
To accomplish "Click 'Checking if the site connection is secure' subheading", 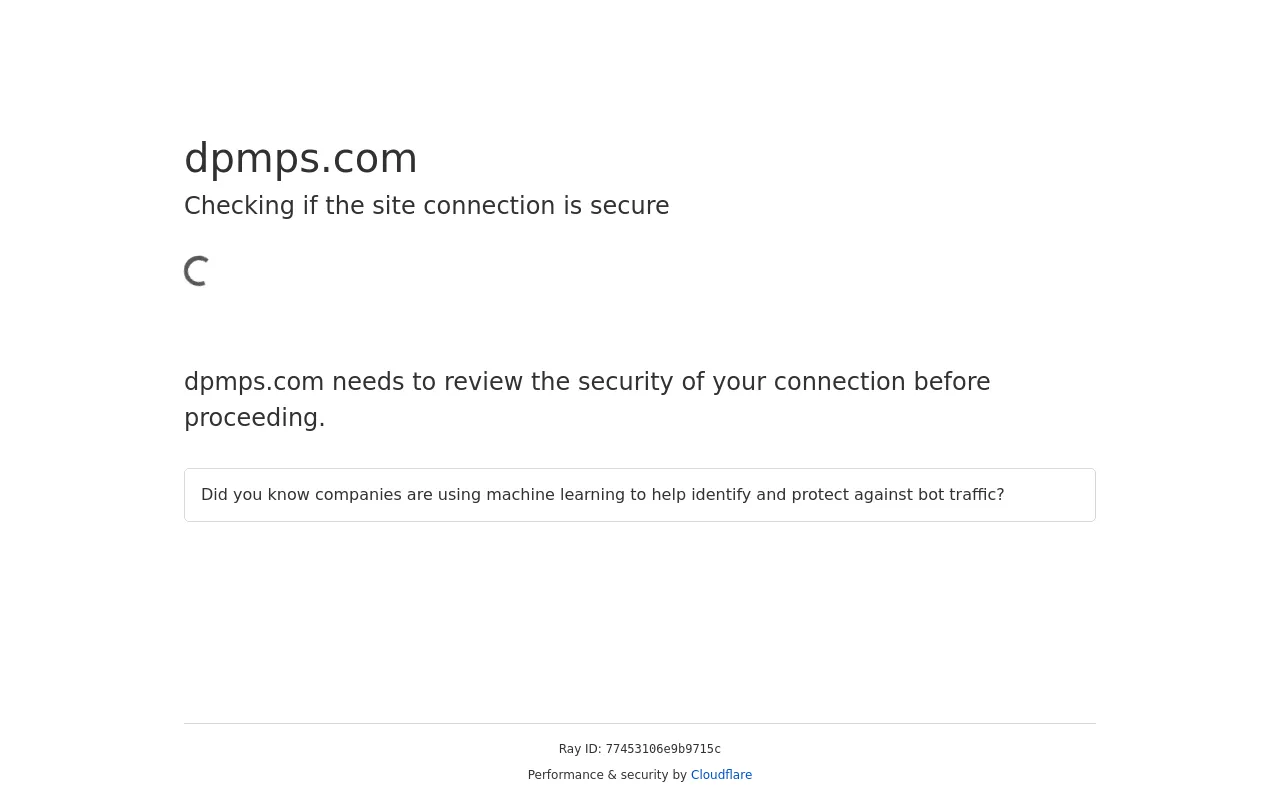I will pos(427,206).
